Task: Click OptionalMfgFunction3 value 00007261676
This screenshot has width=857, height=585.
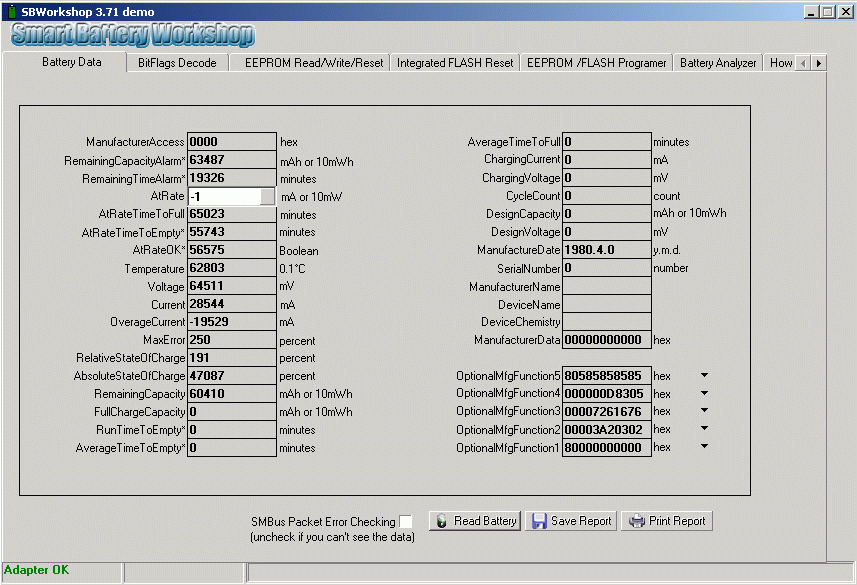Action: 607,412
